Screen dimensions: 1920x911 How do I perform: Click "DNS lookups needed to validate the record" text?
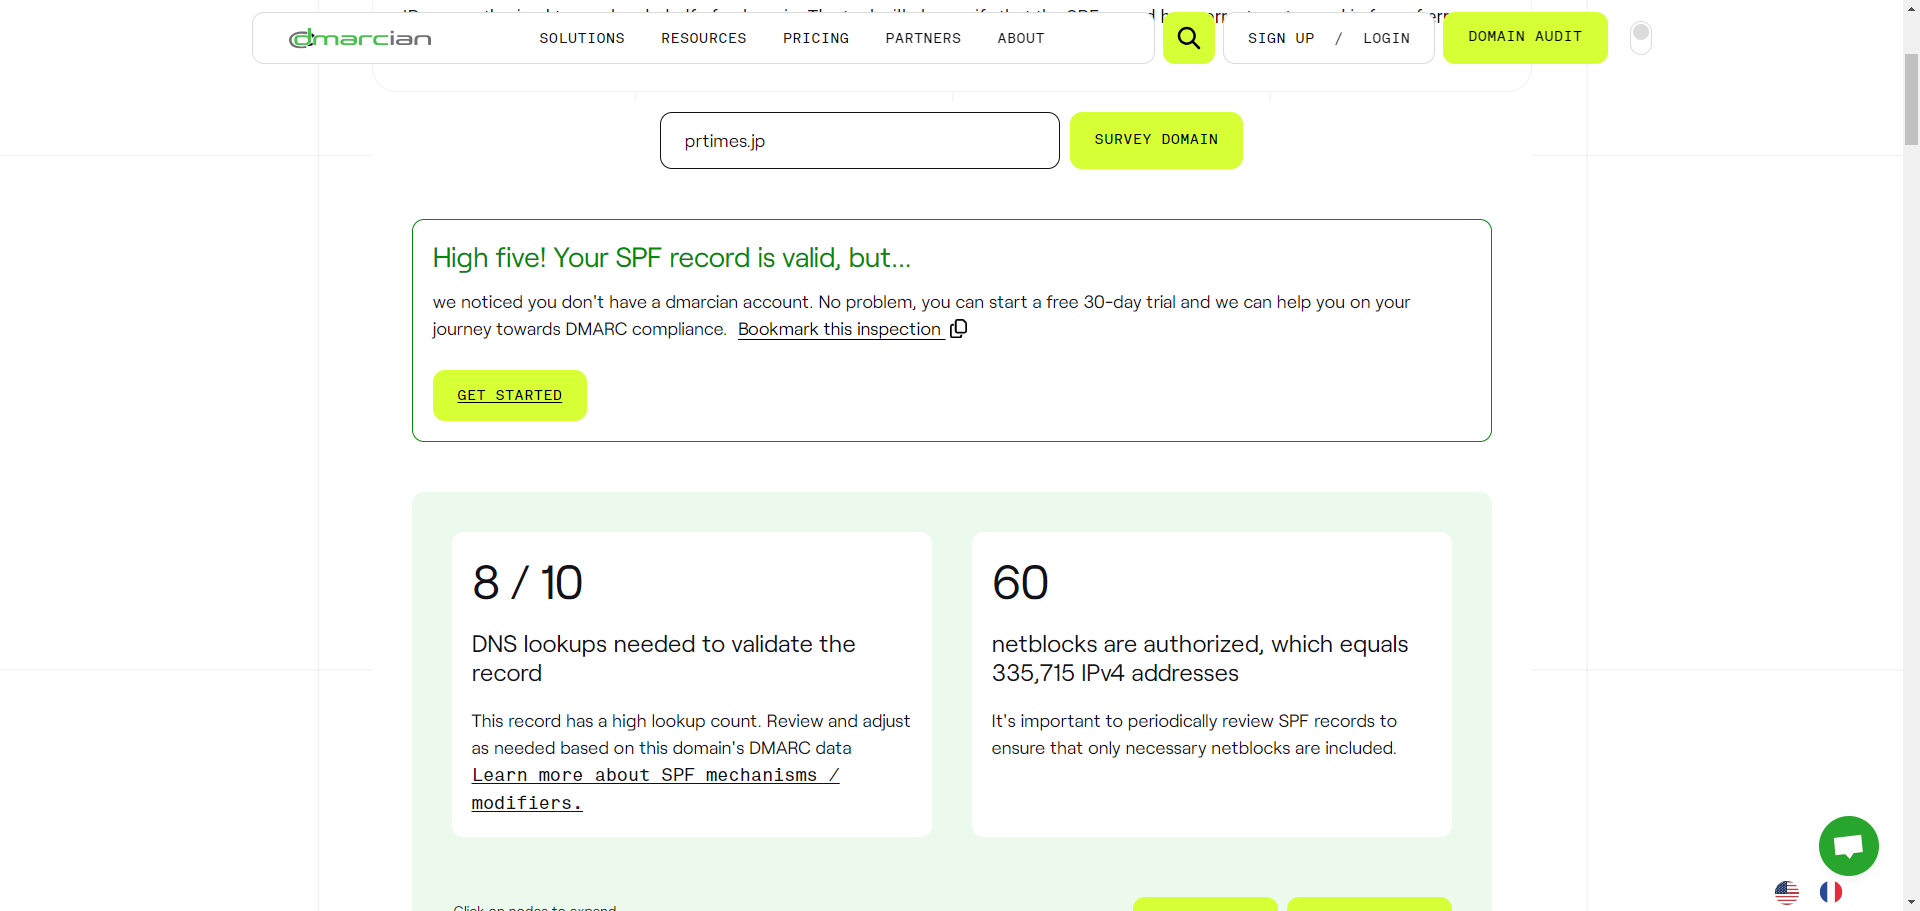pos(664,658)
